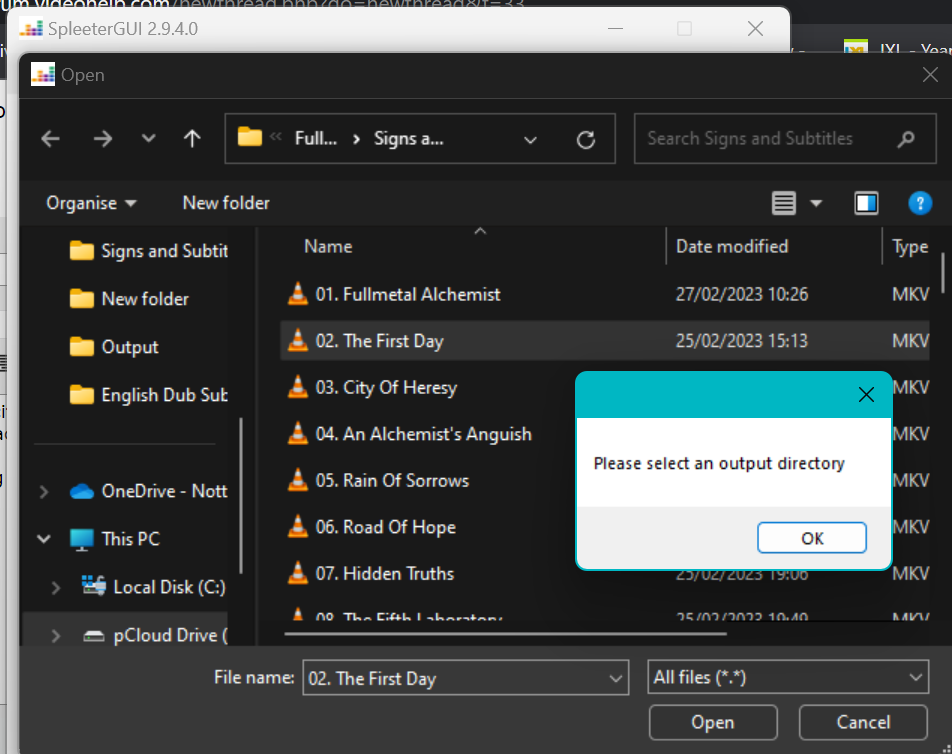Expand the address bar history dropdown
This screenshot has width=952, height=754.
pos(530,140)
